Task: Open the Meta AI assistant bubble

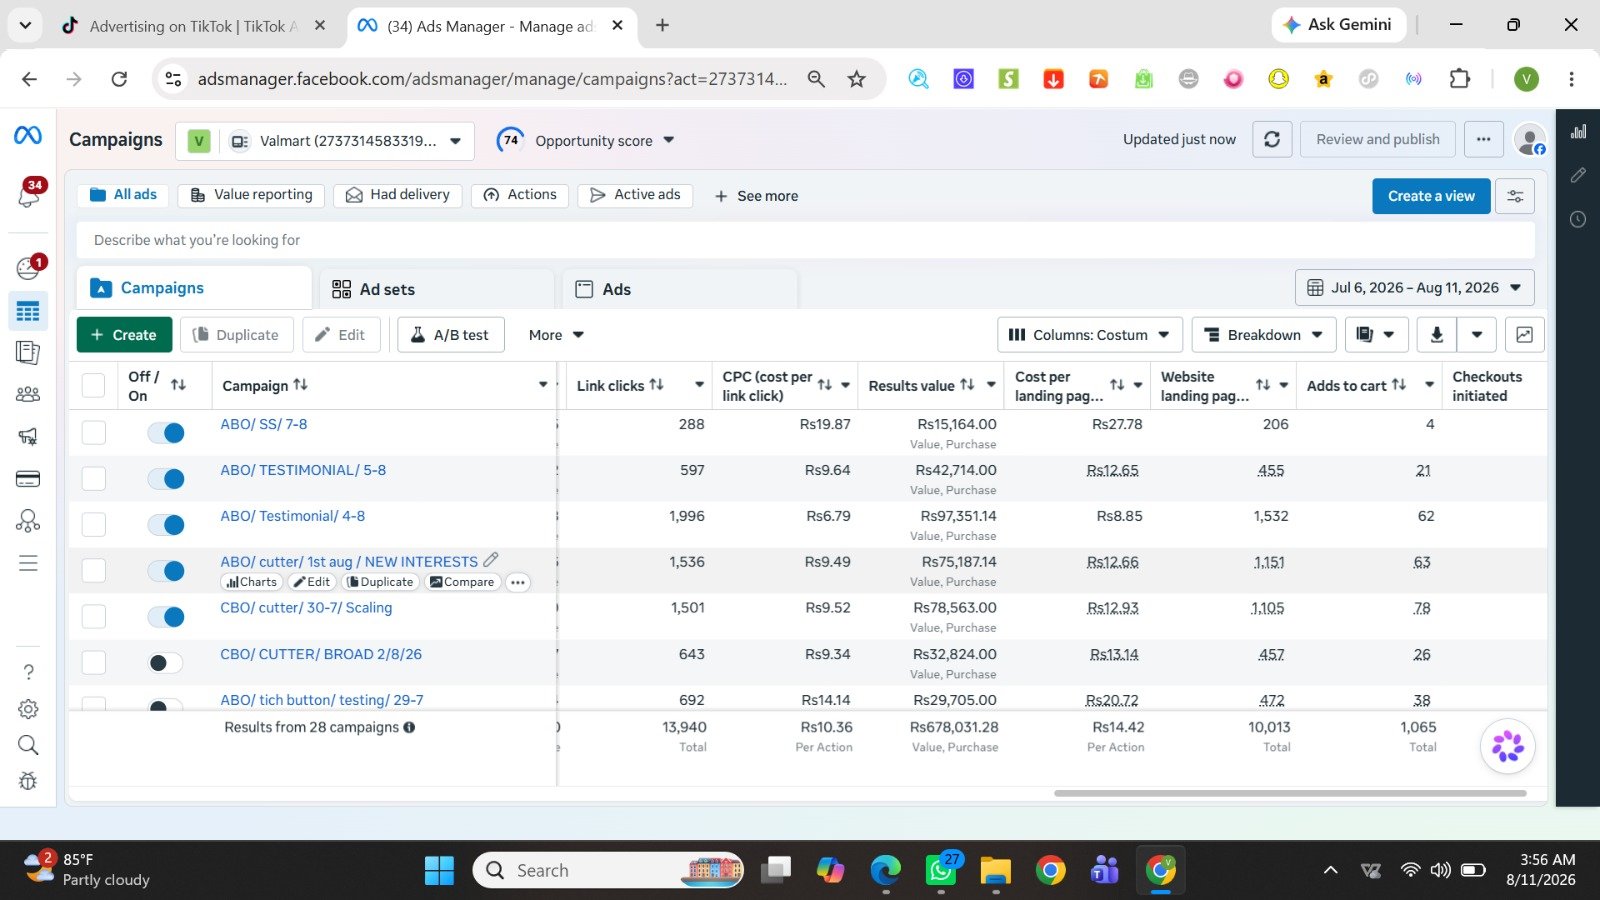Action: (1508, 746)
